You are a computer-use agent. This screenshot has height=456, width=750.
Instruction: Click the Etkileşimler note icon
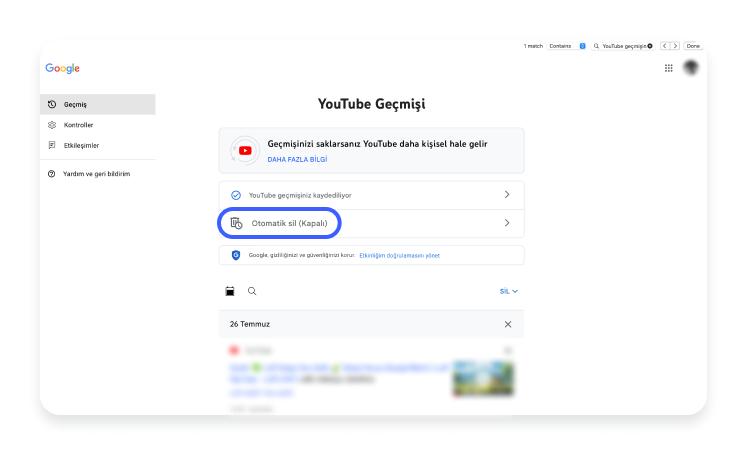pyautogui.click(x=52, y=145)
